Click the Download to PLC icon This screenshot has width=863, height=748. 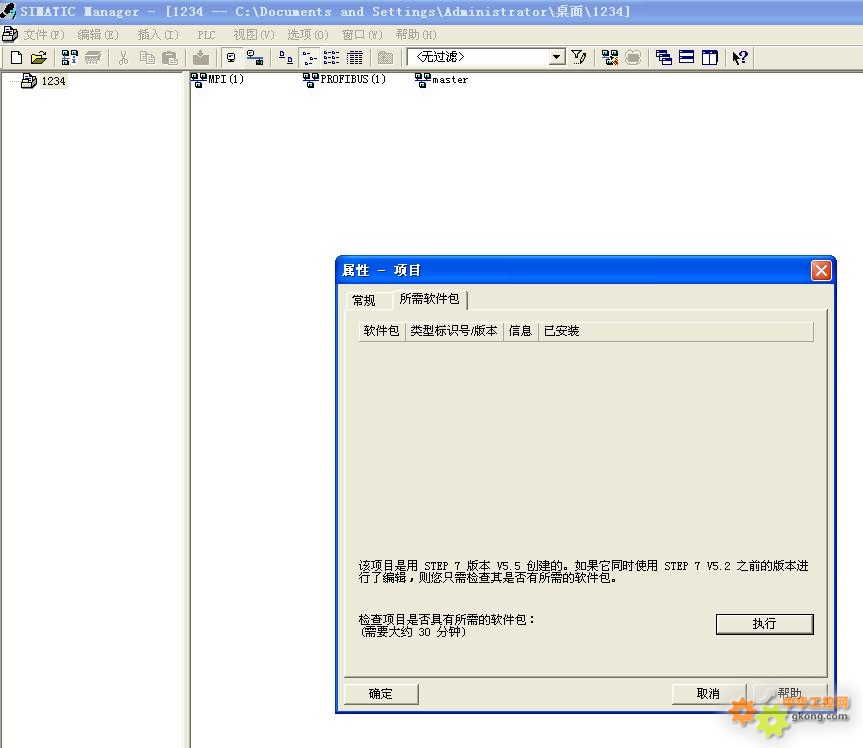click(x=201, y=57)
